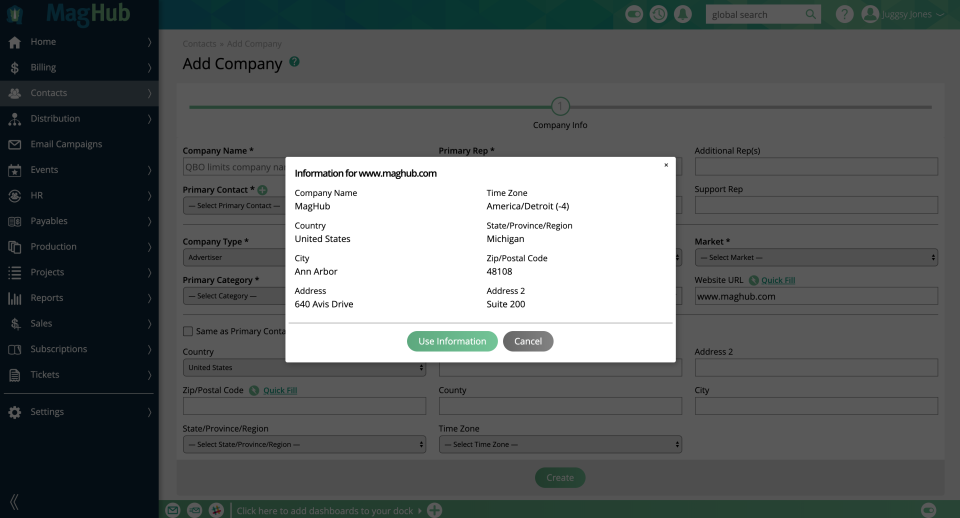The height and width of the screenshot is (518, 960).
Task: Click the Distribution icon in sidebar
Action: click(15, 119)
